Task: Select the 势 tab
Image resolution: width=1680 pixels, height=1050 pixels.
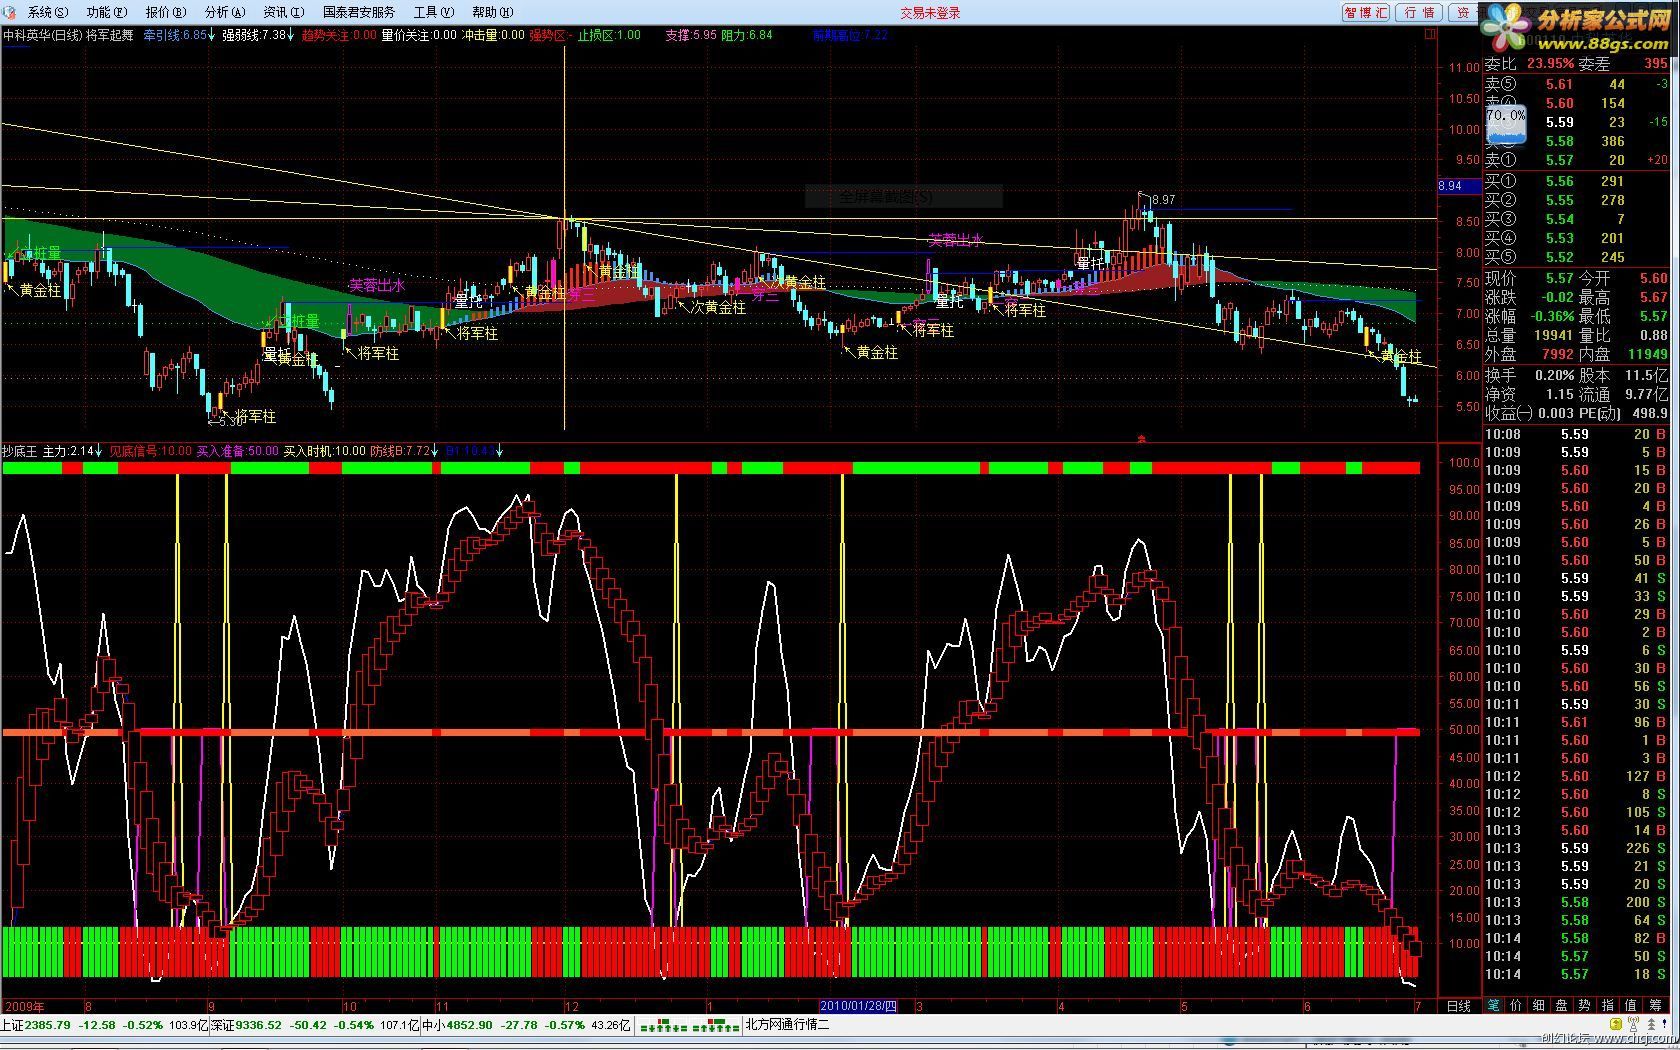Action: [1585, 1006]
